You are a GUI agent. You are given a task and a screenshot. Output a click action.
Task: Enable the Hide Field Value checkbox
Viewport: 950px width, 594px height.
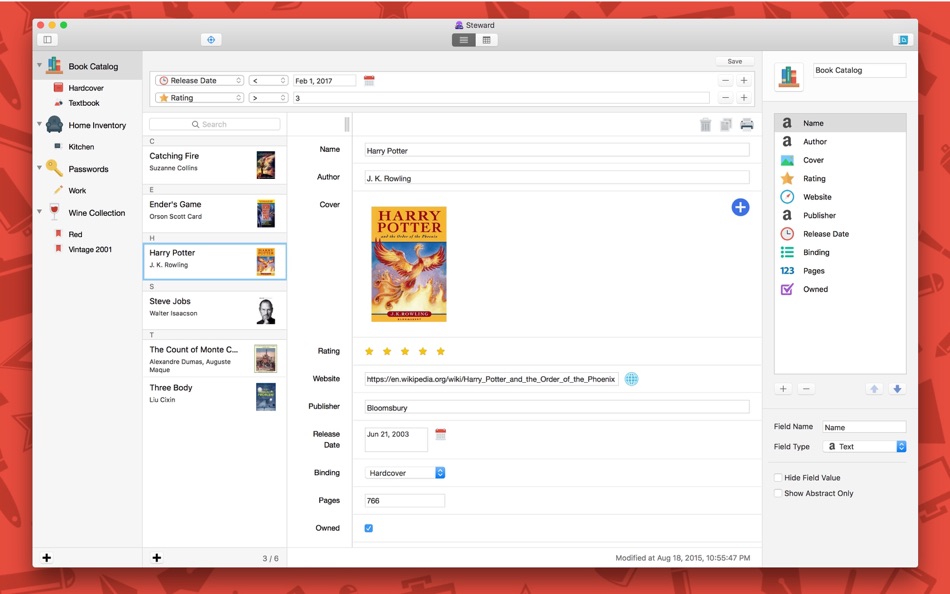[778, 478]
